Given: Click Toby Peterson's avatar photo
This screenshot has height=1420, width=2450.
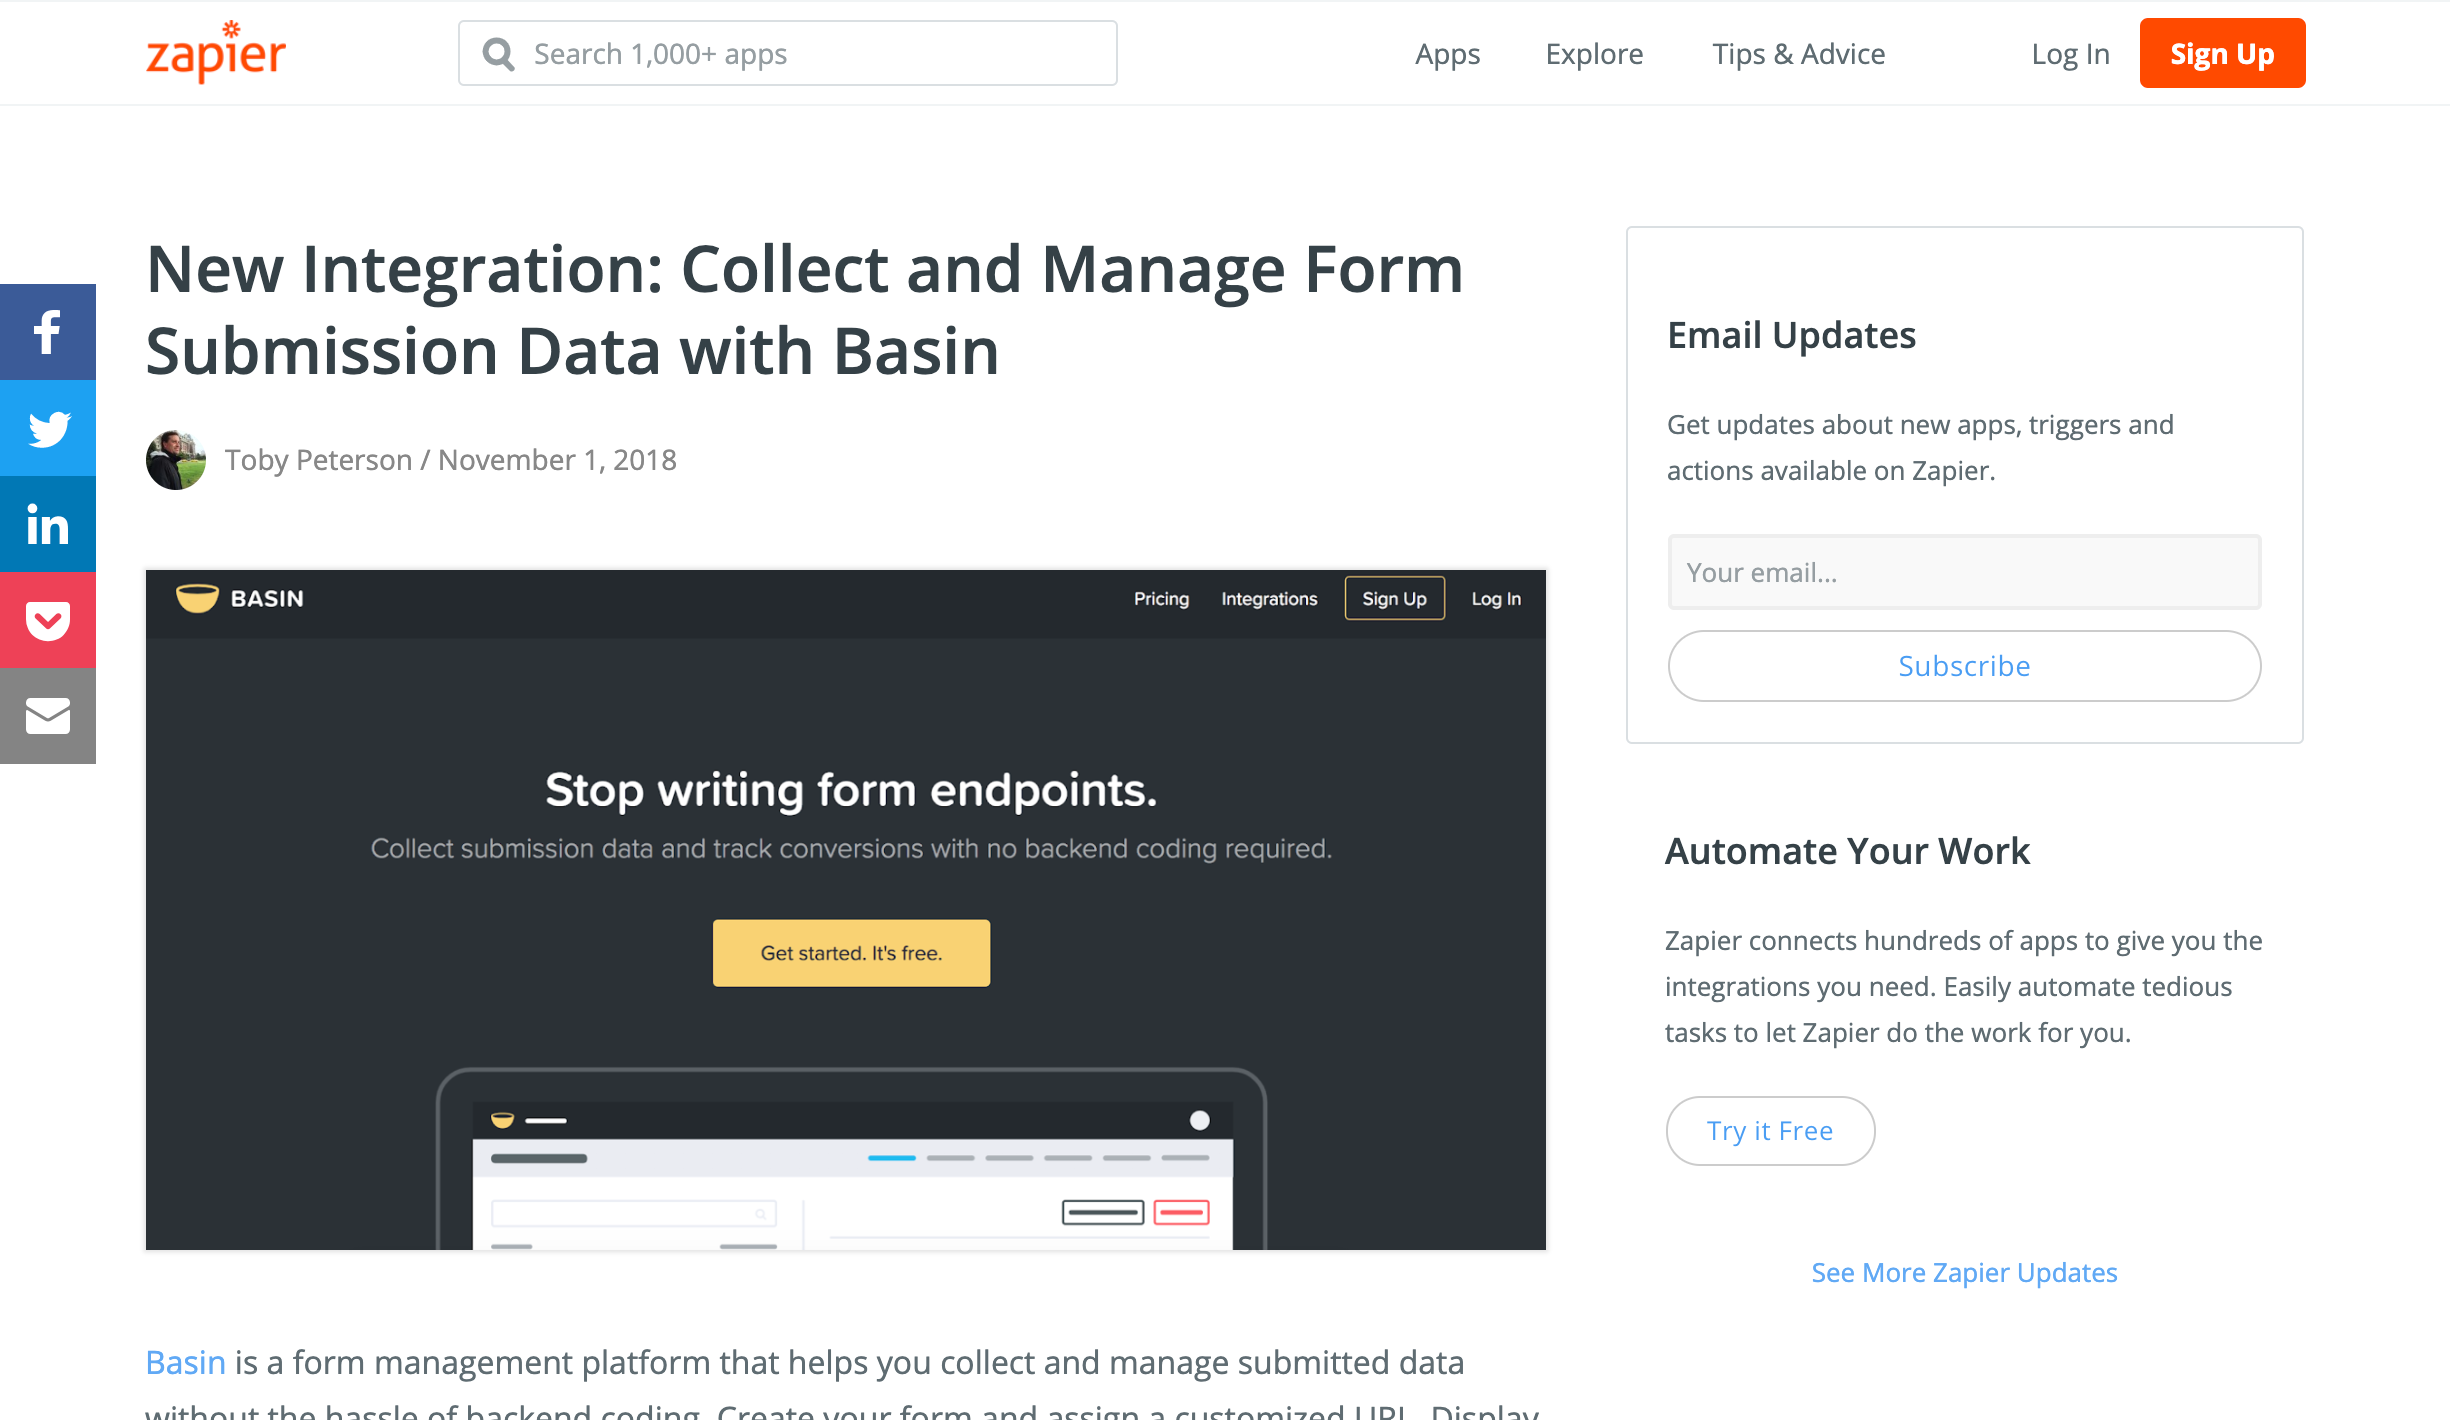Looking at the screenshot, I should click(176, 460).
